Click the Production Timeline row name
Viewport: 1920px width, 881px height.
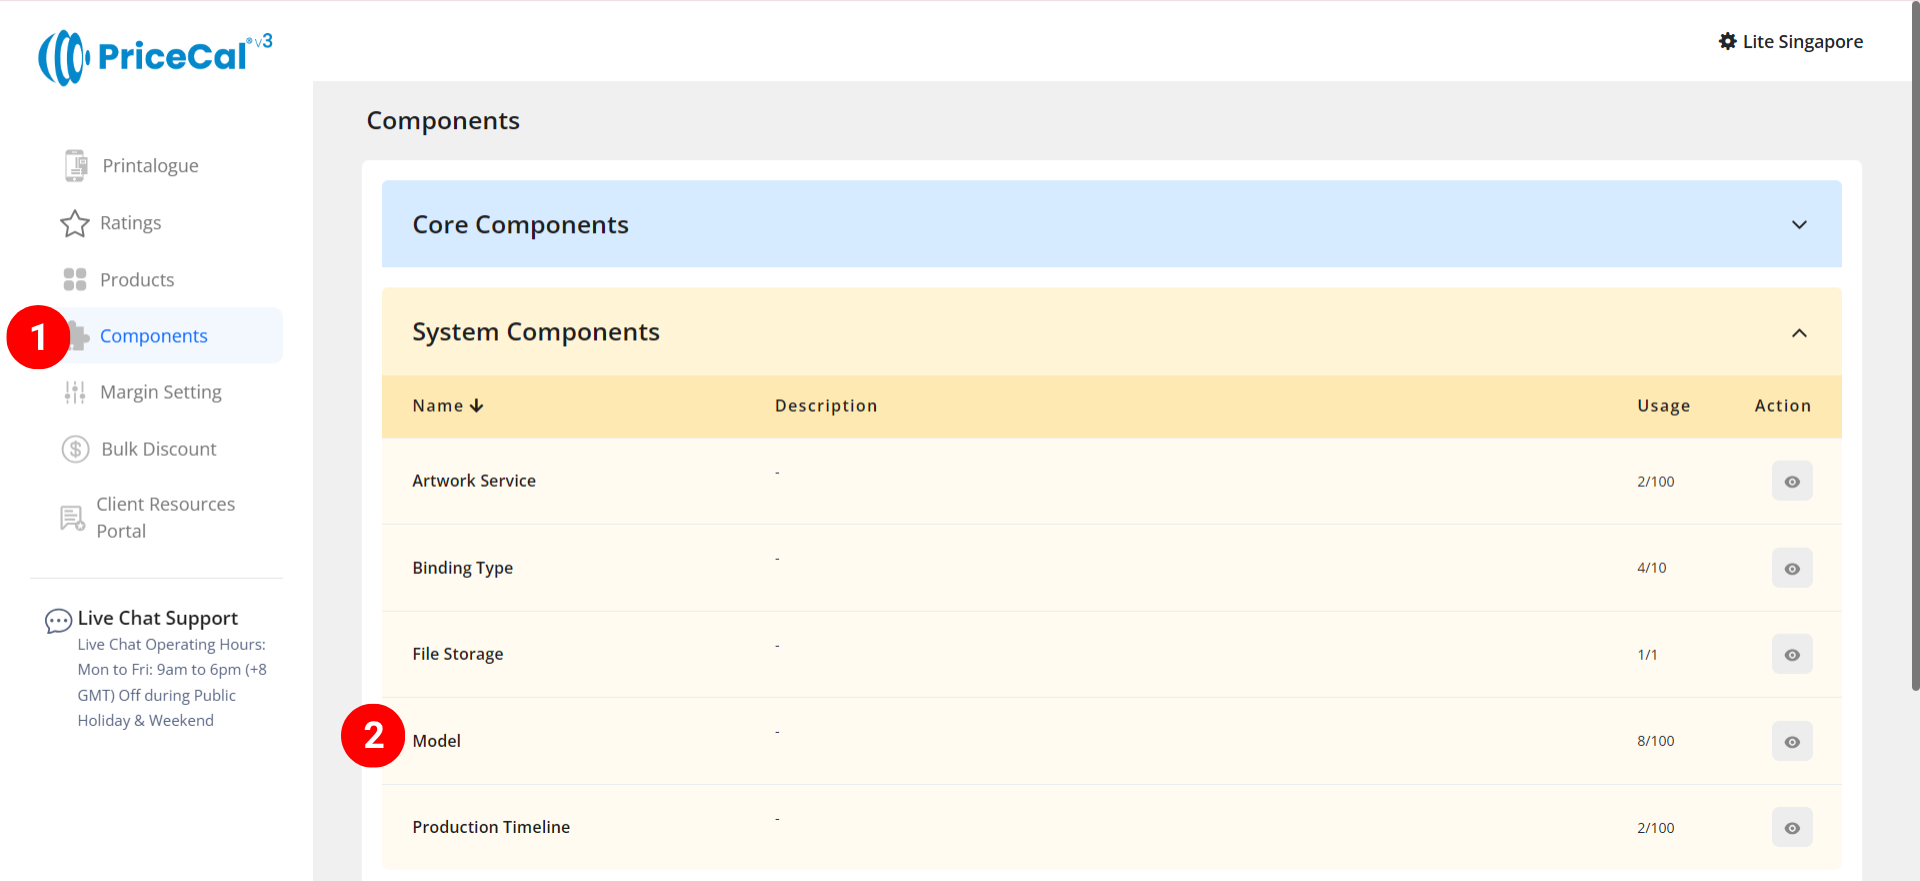tap(491, 827)
